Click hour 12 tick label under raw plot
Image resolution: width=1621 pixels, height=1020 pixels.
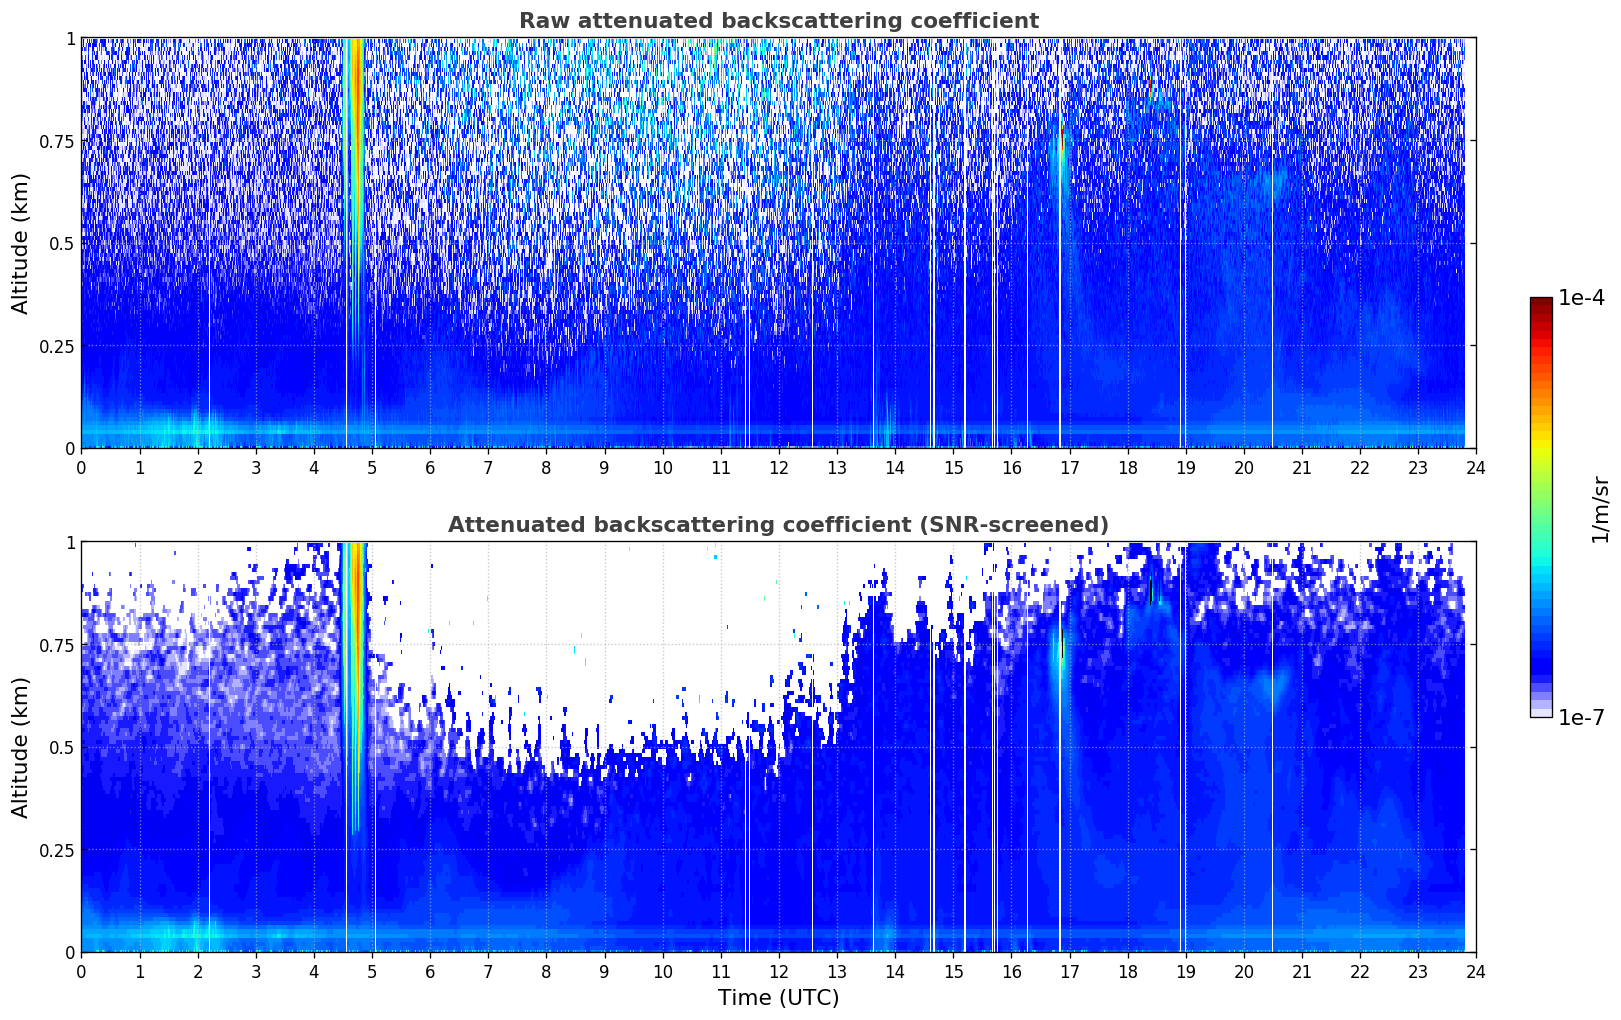(x=779, y=467)
